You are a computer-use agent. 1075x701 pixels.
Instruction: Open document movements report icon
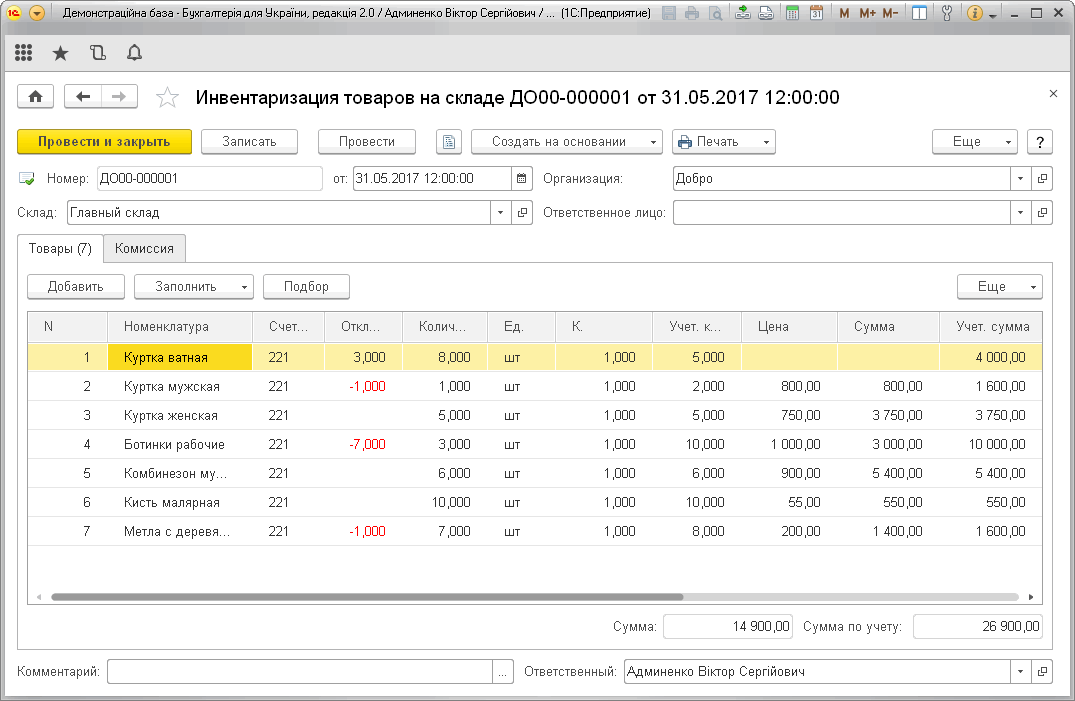[449, 142]
